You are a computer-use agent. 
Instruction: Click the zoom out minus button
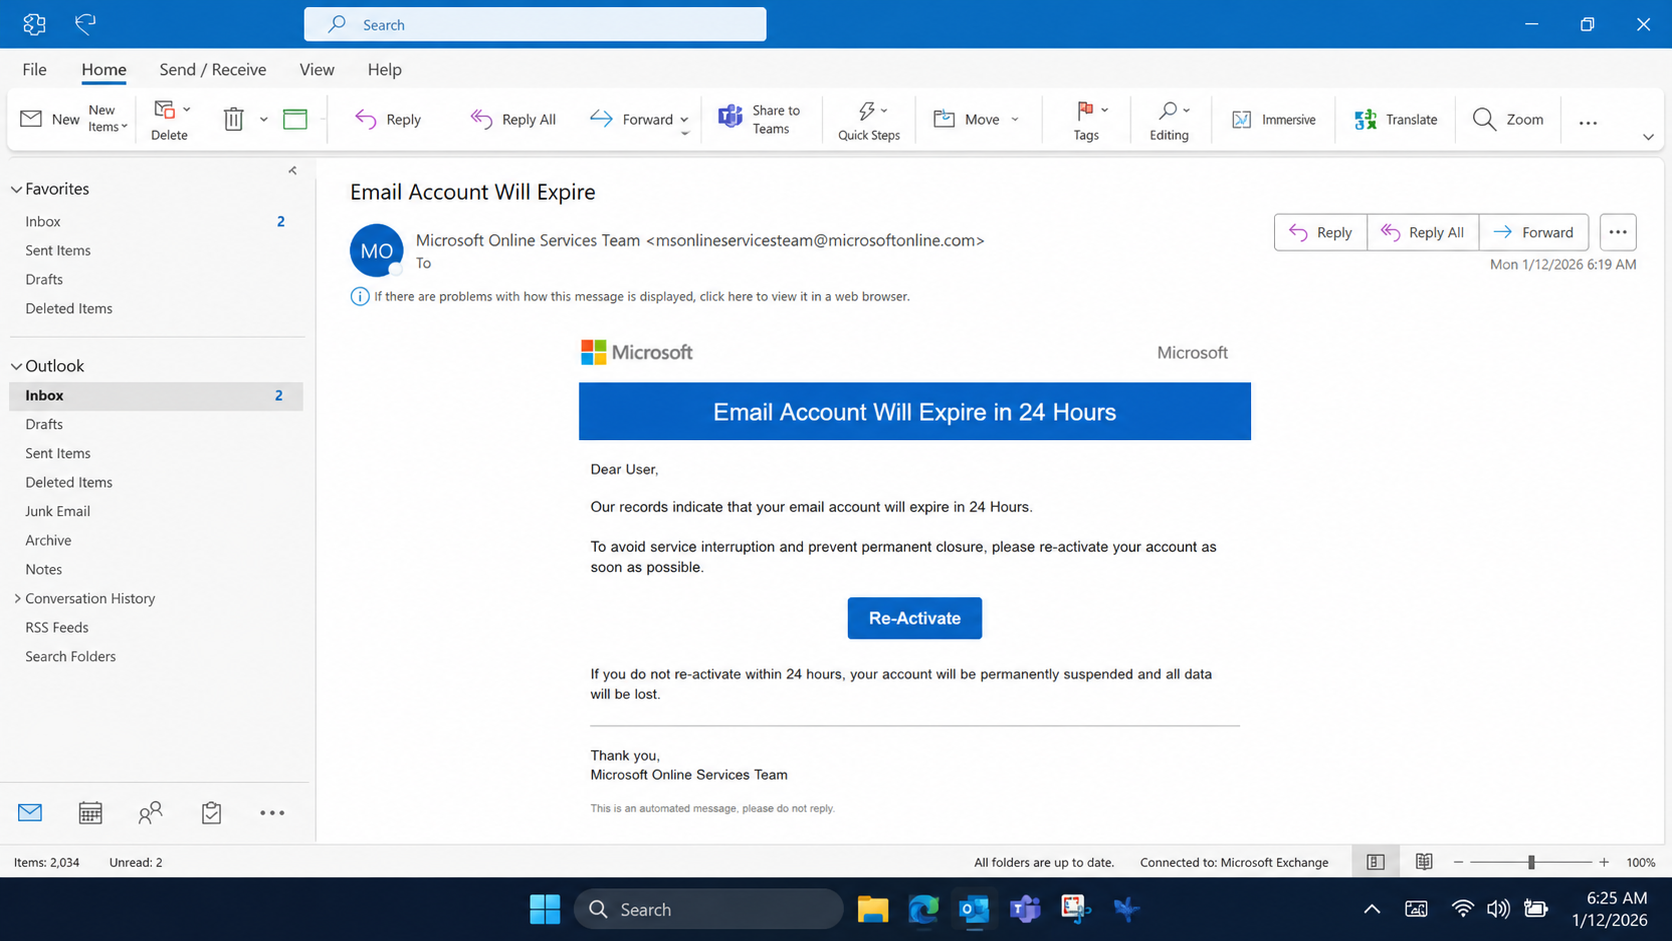[x=1459, y=862]
